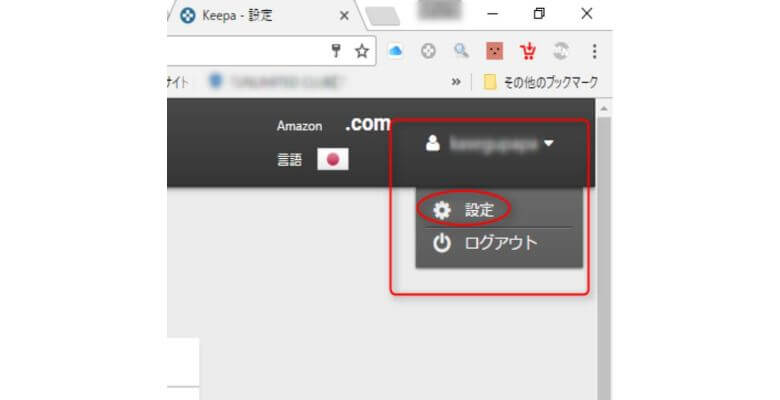Image resolution: width=780 pixels, height=400 pixels.
Task: Change Amazon .com domain selector
Action: tap(366, 125)
